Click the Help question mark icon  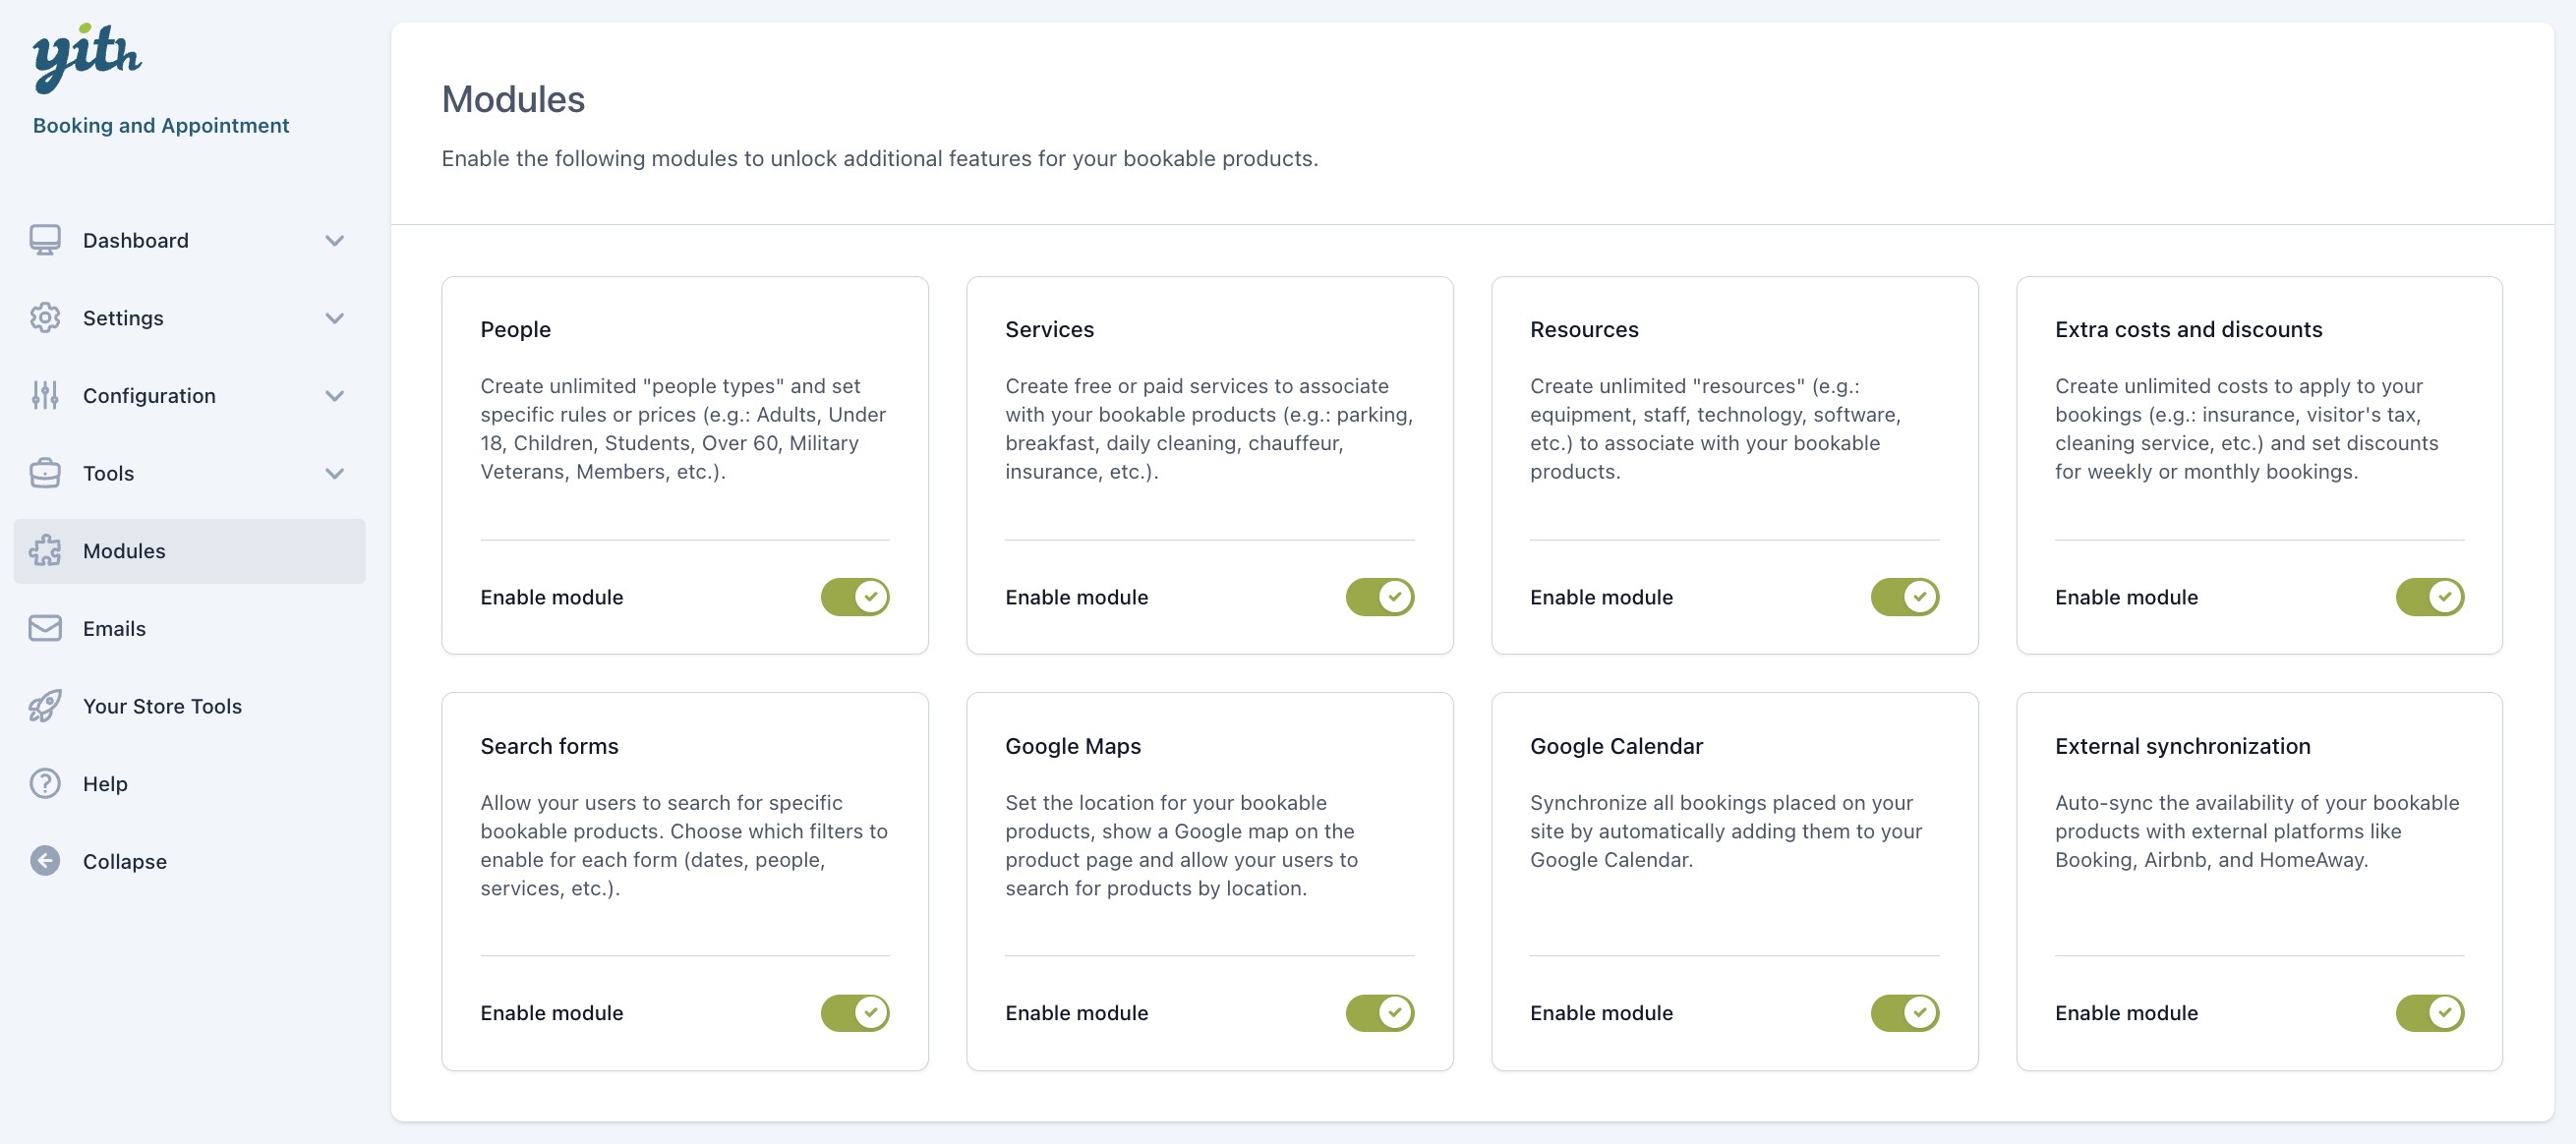coord(45,784)
